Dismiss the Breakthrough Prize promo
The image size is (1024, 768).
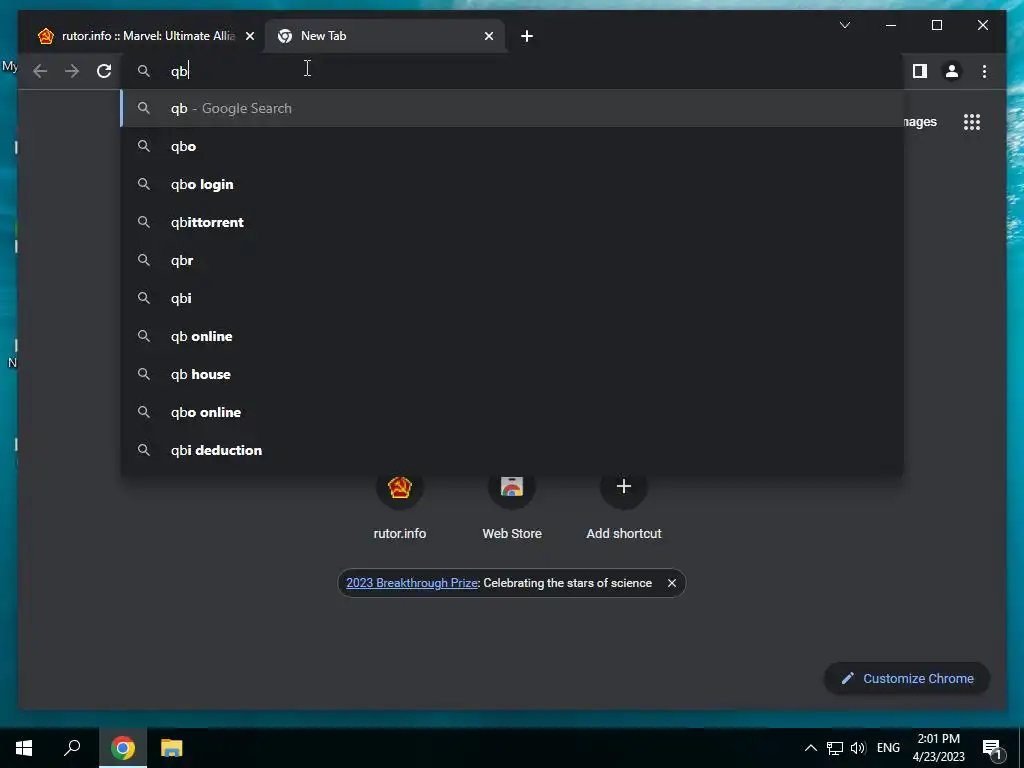click(x=671, y=583)
